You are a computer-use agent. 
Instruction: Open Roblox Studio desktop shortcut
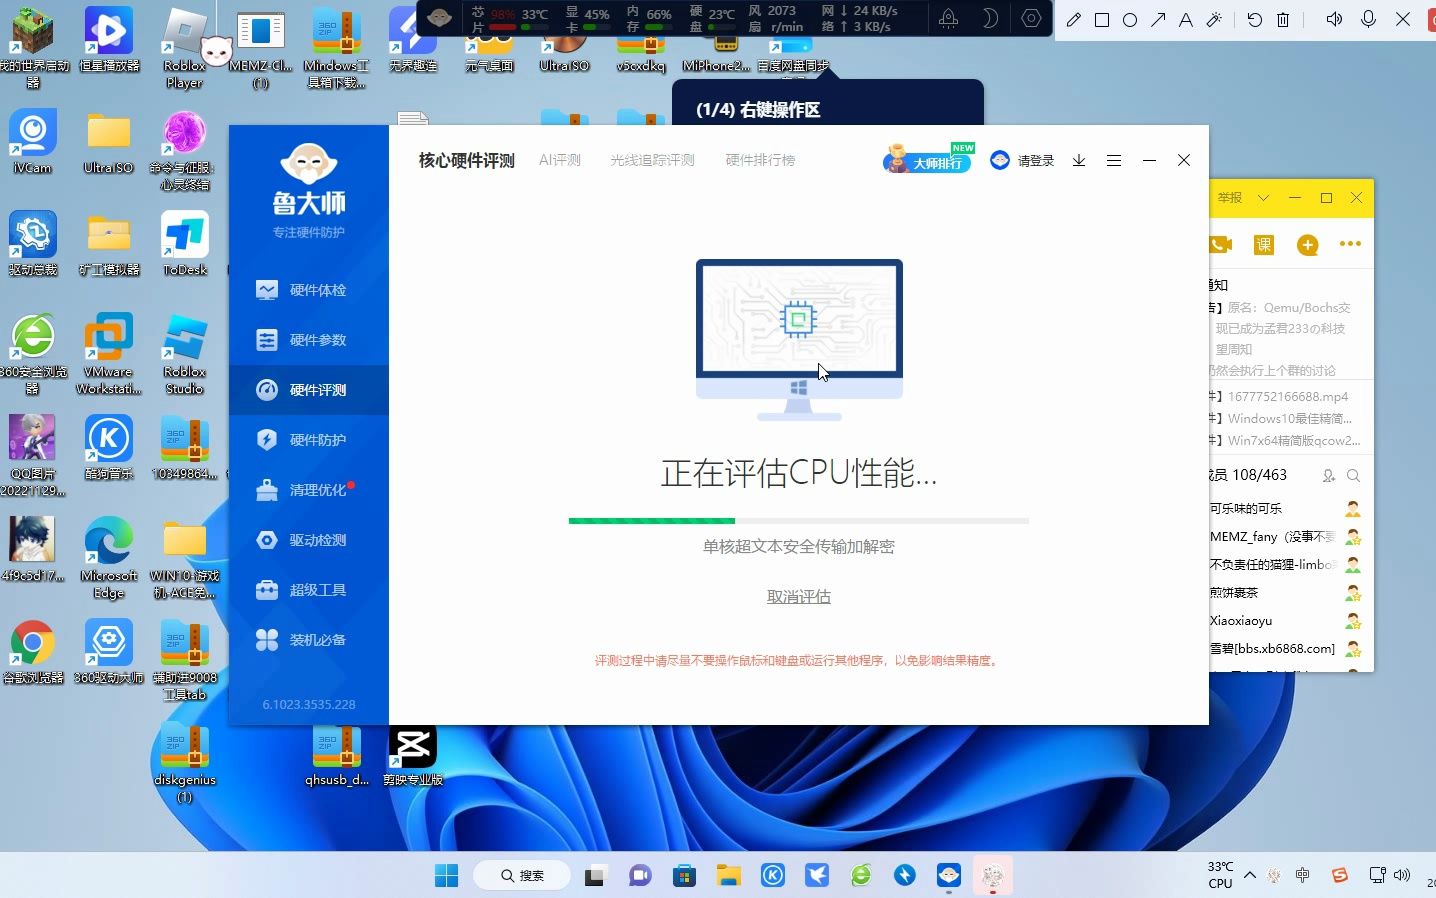click(185, 354)
